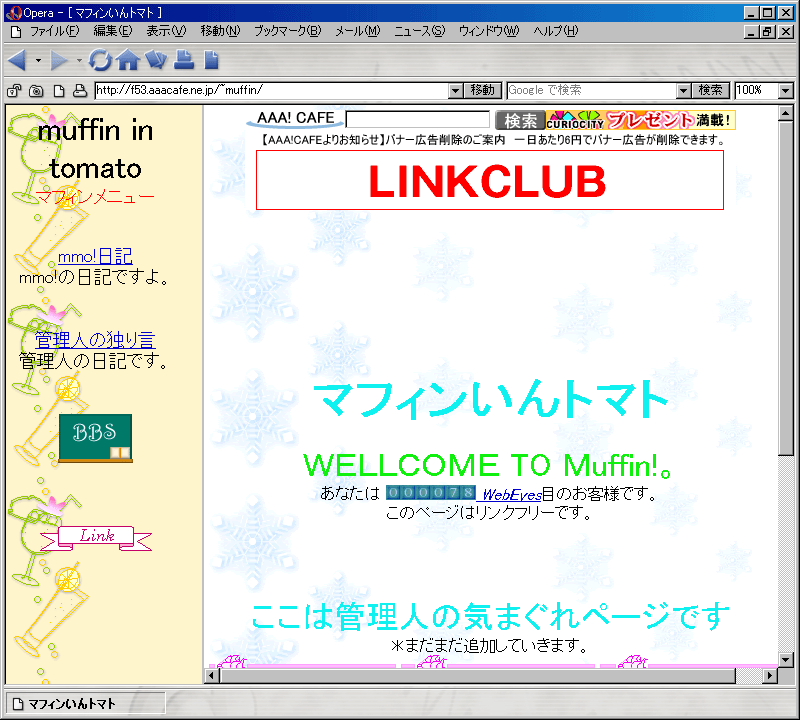Click the padlock security icon
The image size is (800, 720).
(x=14, y=91)
